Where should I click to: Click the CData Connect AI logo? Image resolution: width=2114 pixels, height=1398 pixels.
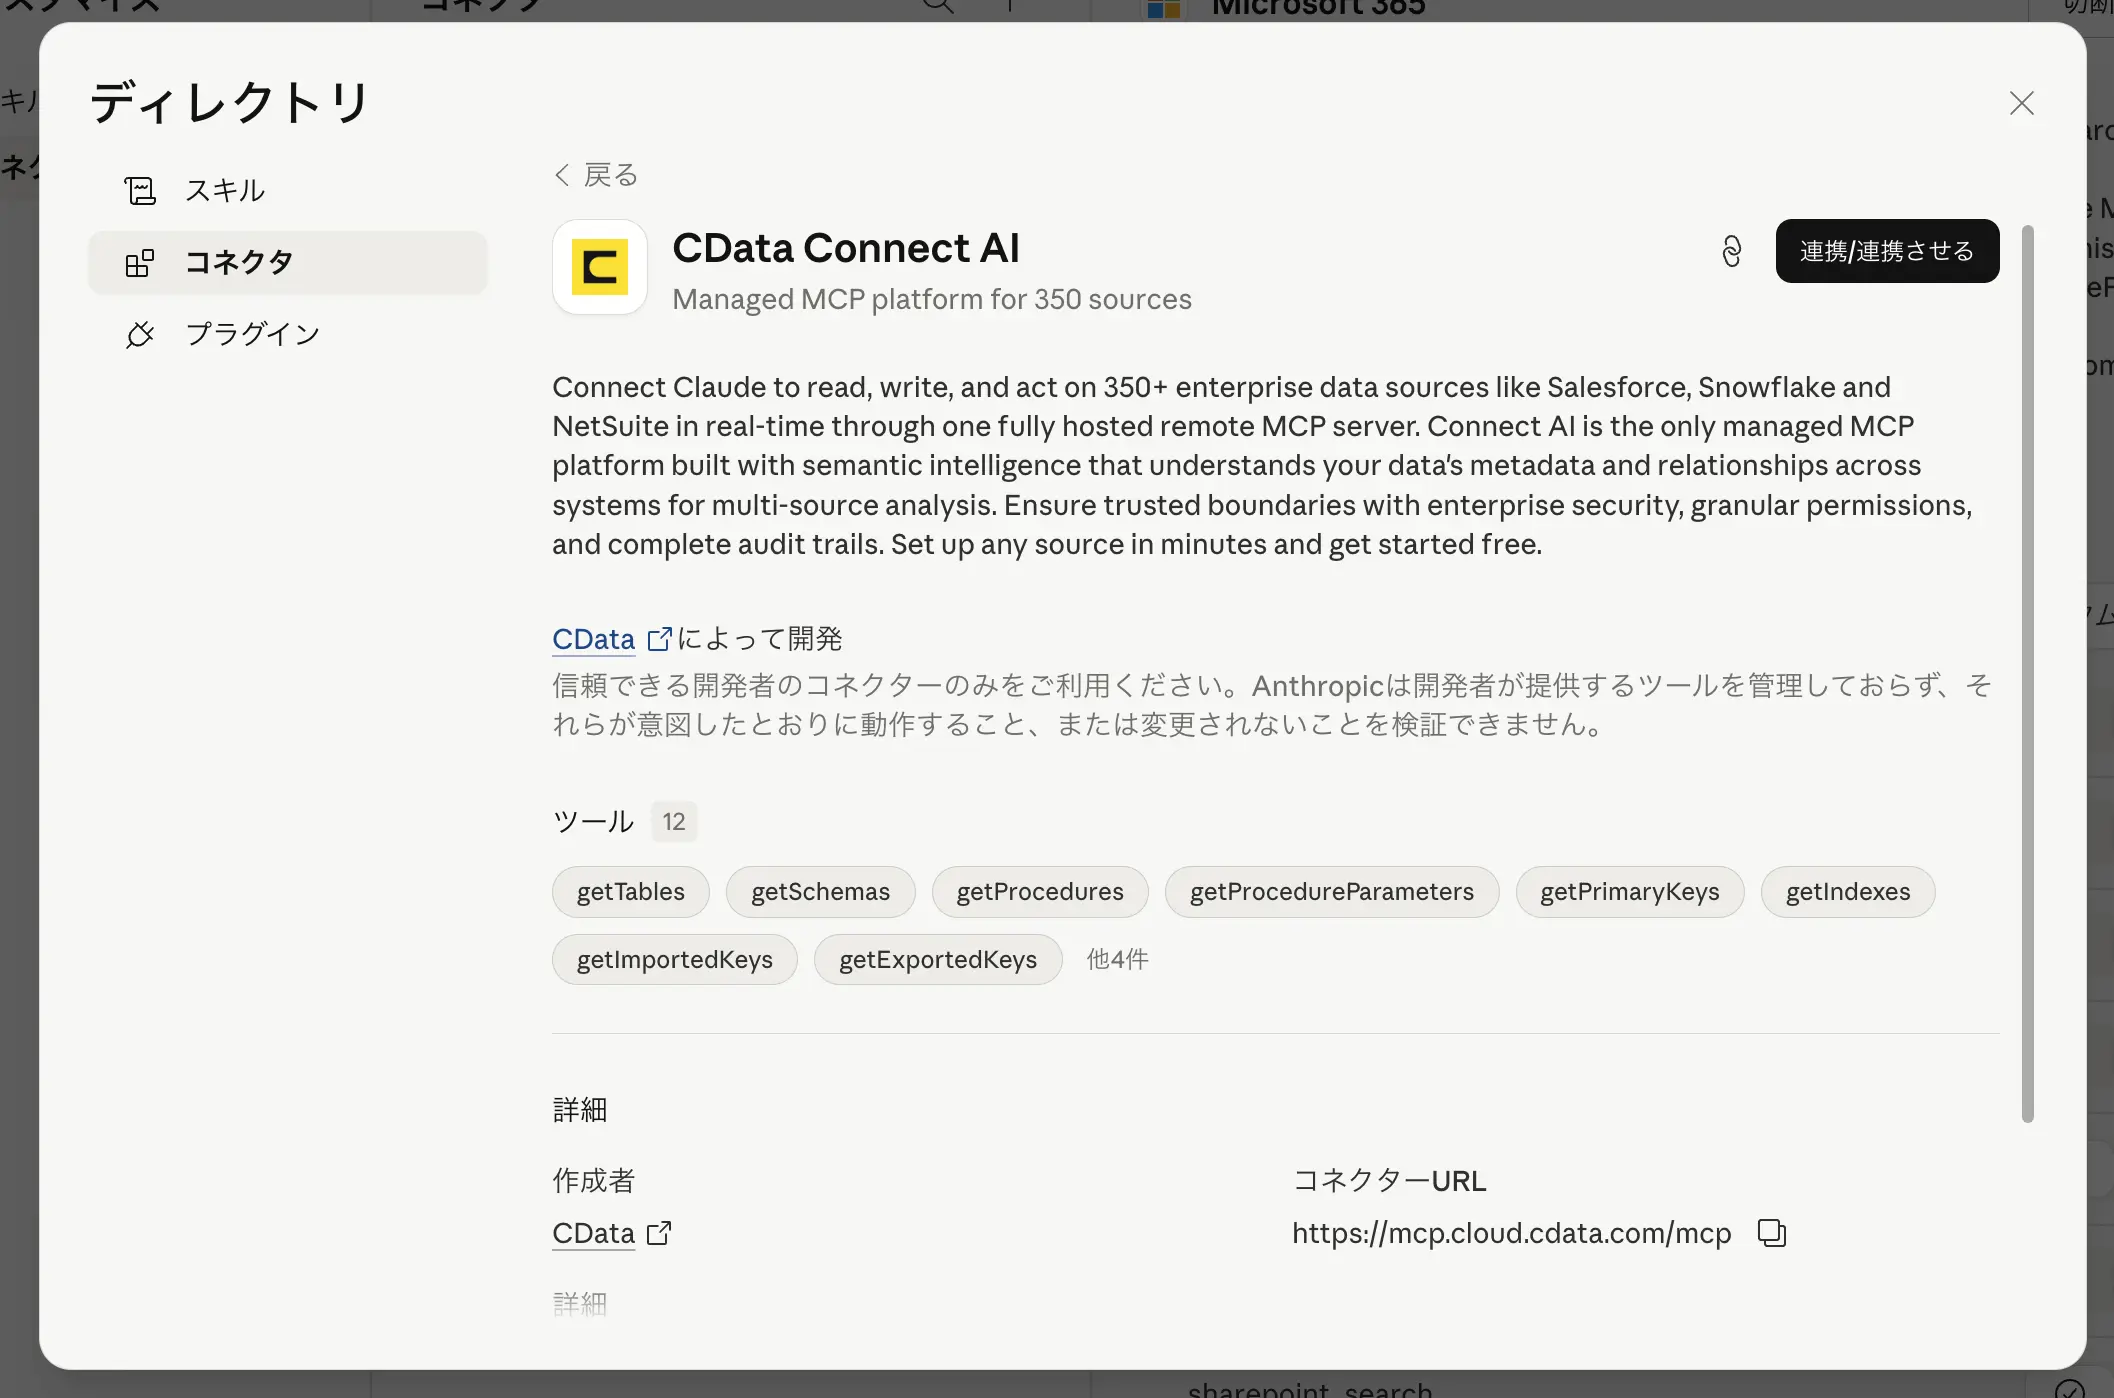point(600,267)
